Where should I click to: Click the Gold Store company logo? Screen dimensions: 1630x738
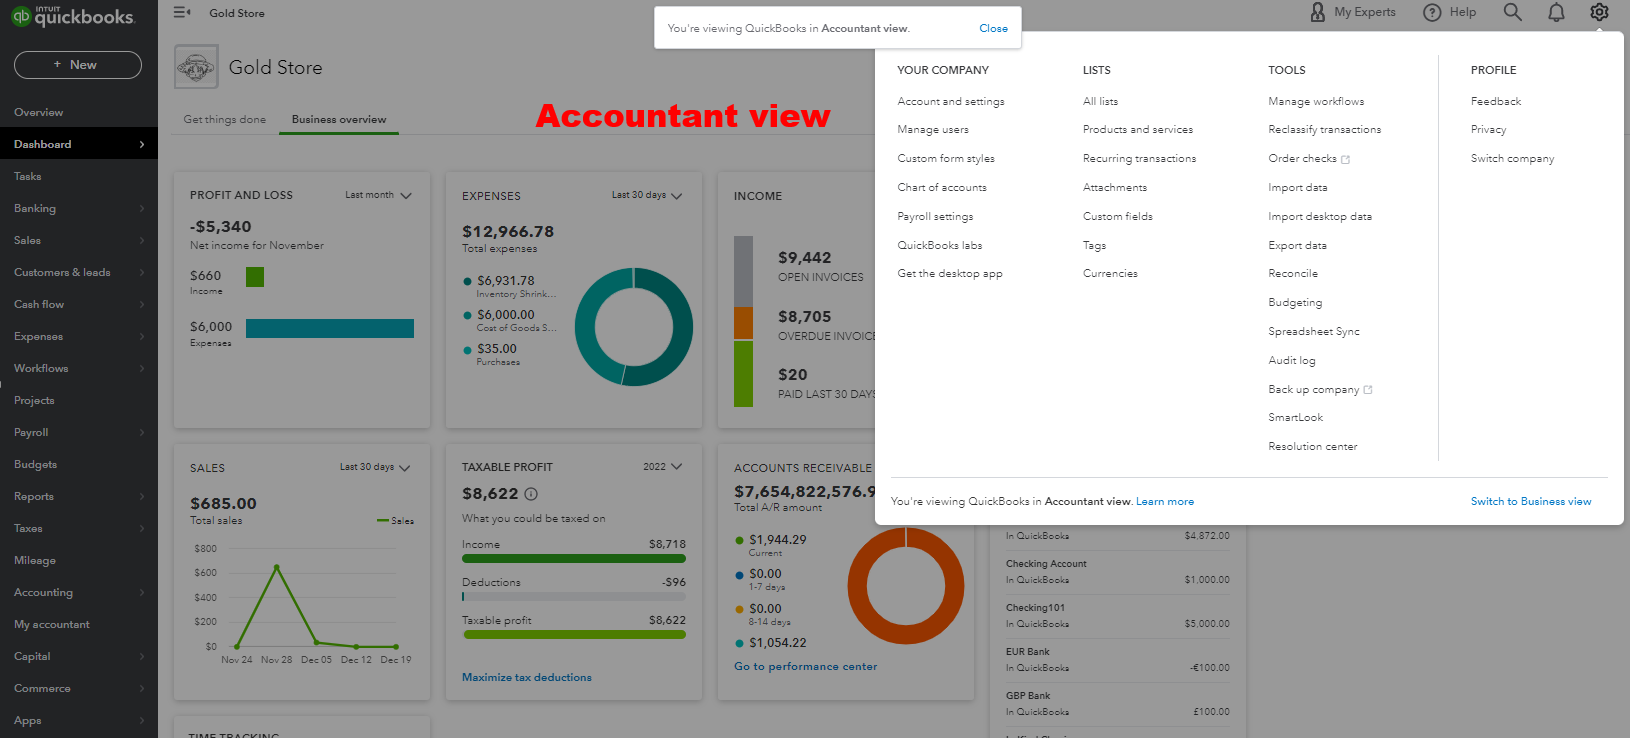[x=196, y=68]
